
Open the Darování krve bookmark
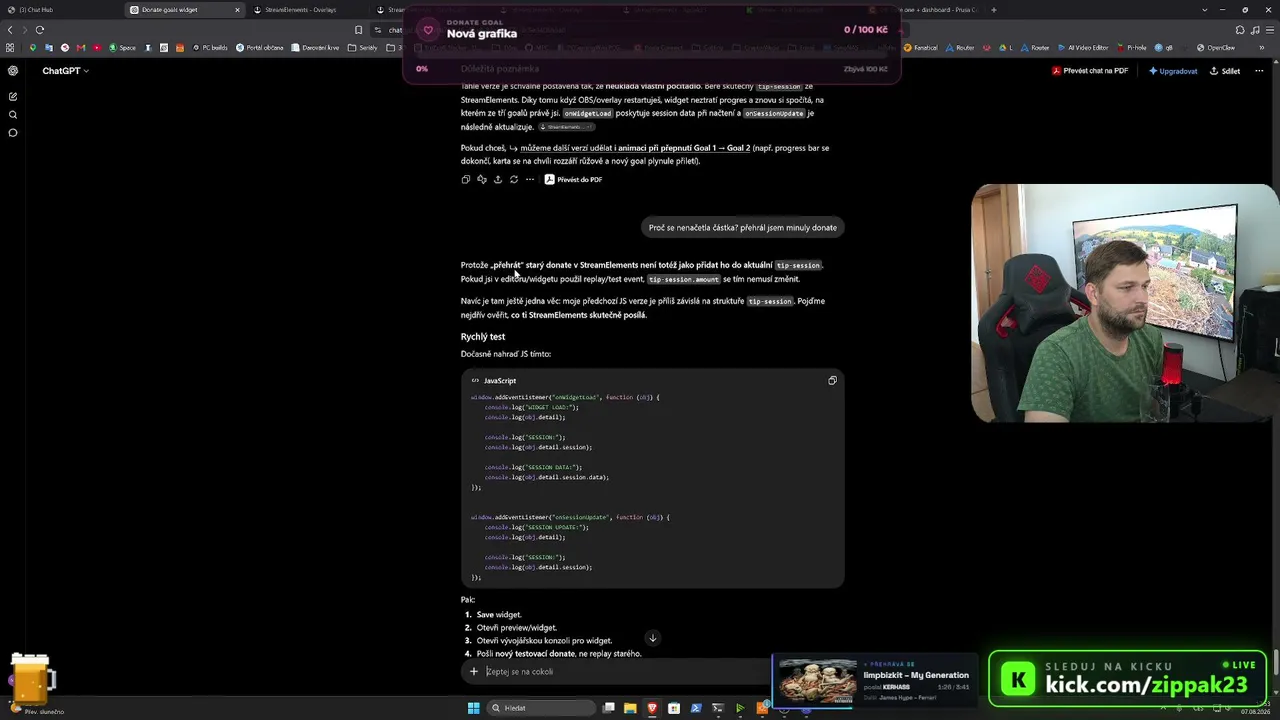coord(317,48)
